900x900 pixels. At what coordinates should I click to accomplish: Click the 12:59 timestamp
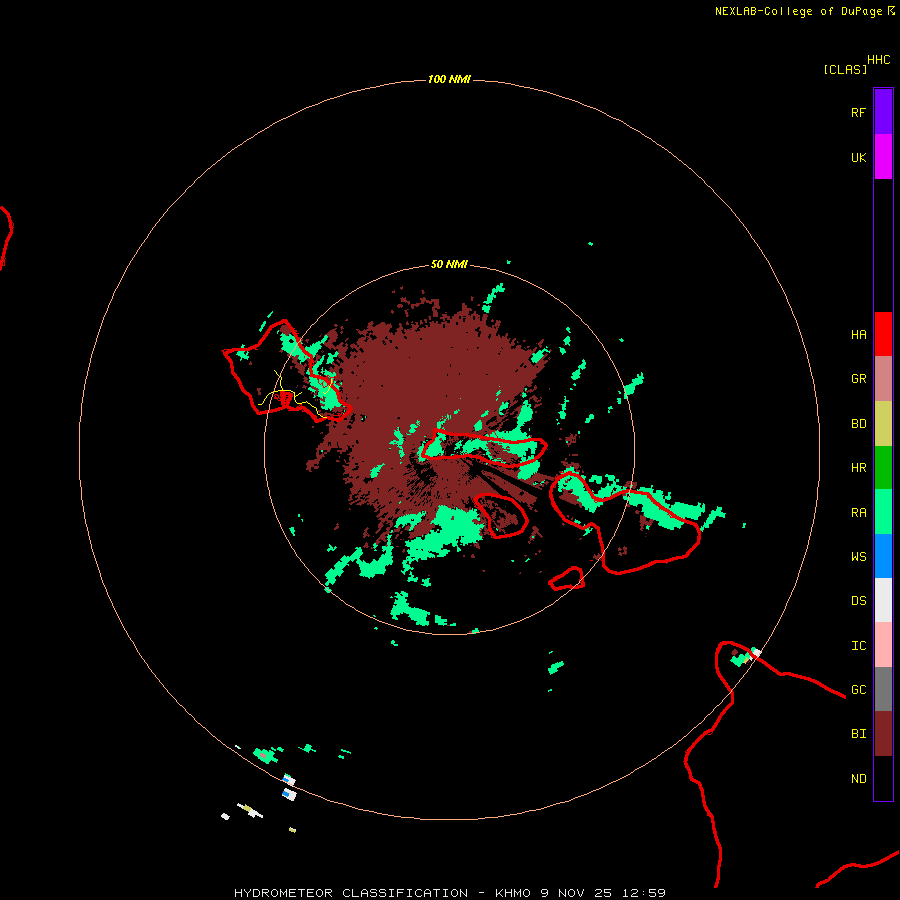pos(643,893)
